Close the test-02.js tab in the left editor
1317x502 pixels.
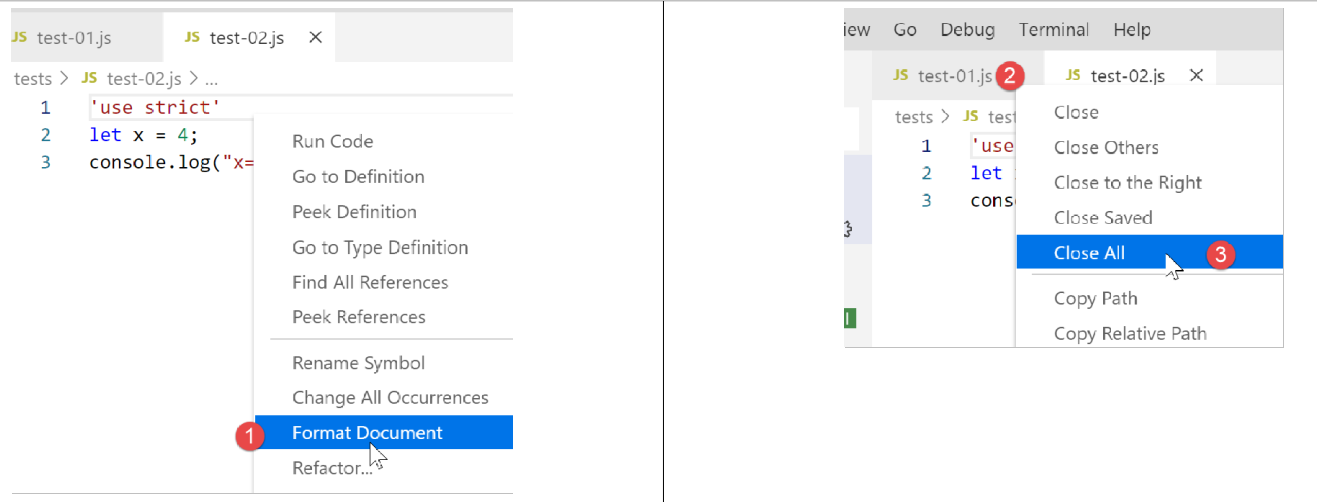click(315, 38)
